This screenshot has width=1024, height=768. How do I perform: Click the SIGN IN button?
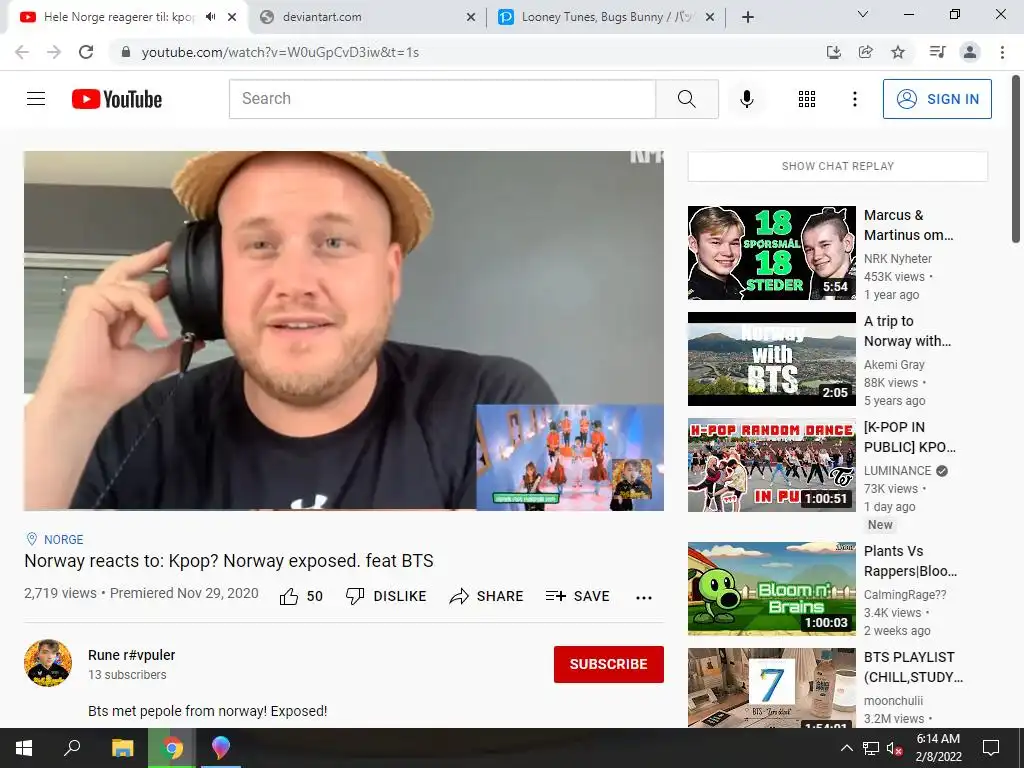coord(937,99)
